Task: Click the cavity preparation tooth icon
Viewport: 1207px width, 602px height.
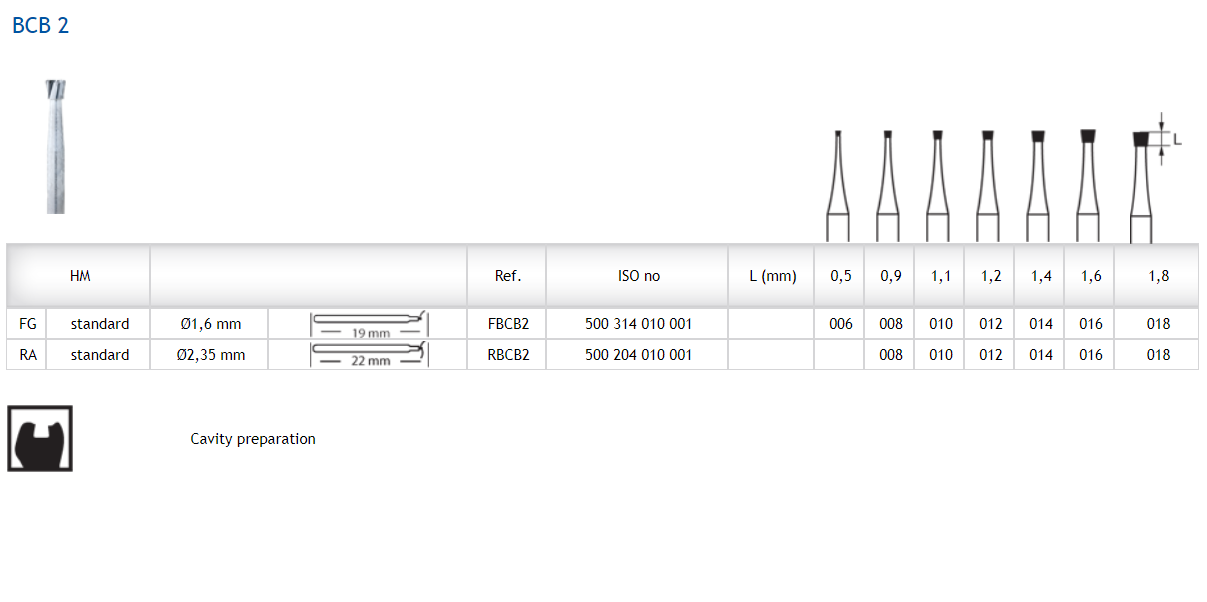Action: [40, 438]
